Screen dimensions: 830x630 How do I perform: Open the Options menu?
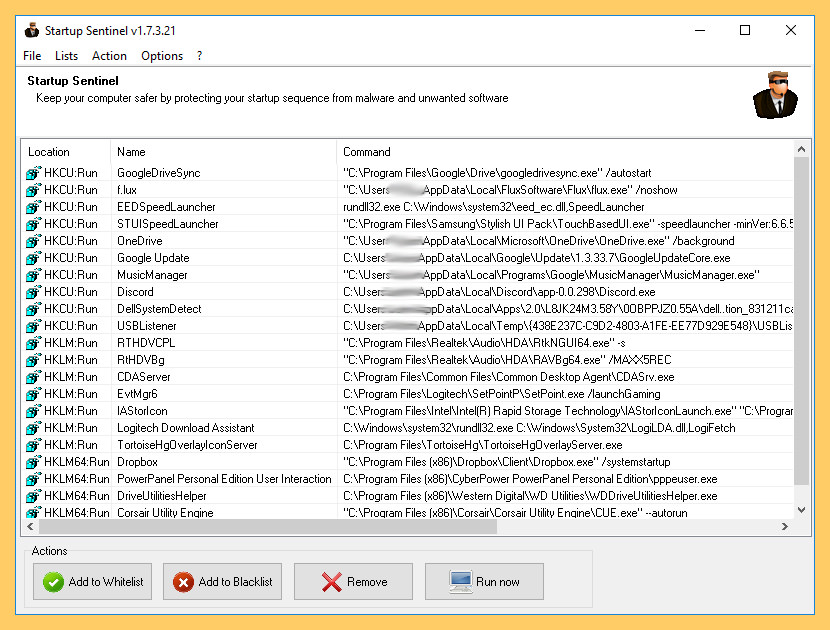pos(161,56)
